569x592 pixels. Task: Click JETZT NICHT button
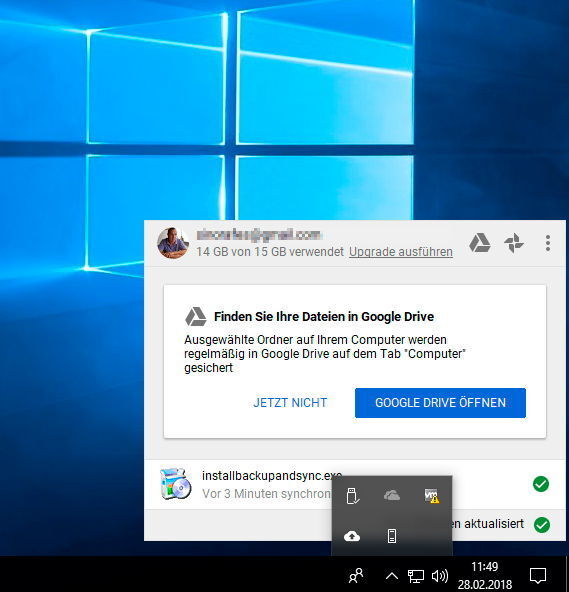290,402
